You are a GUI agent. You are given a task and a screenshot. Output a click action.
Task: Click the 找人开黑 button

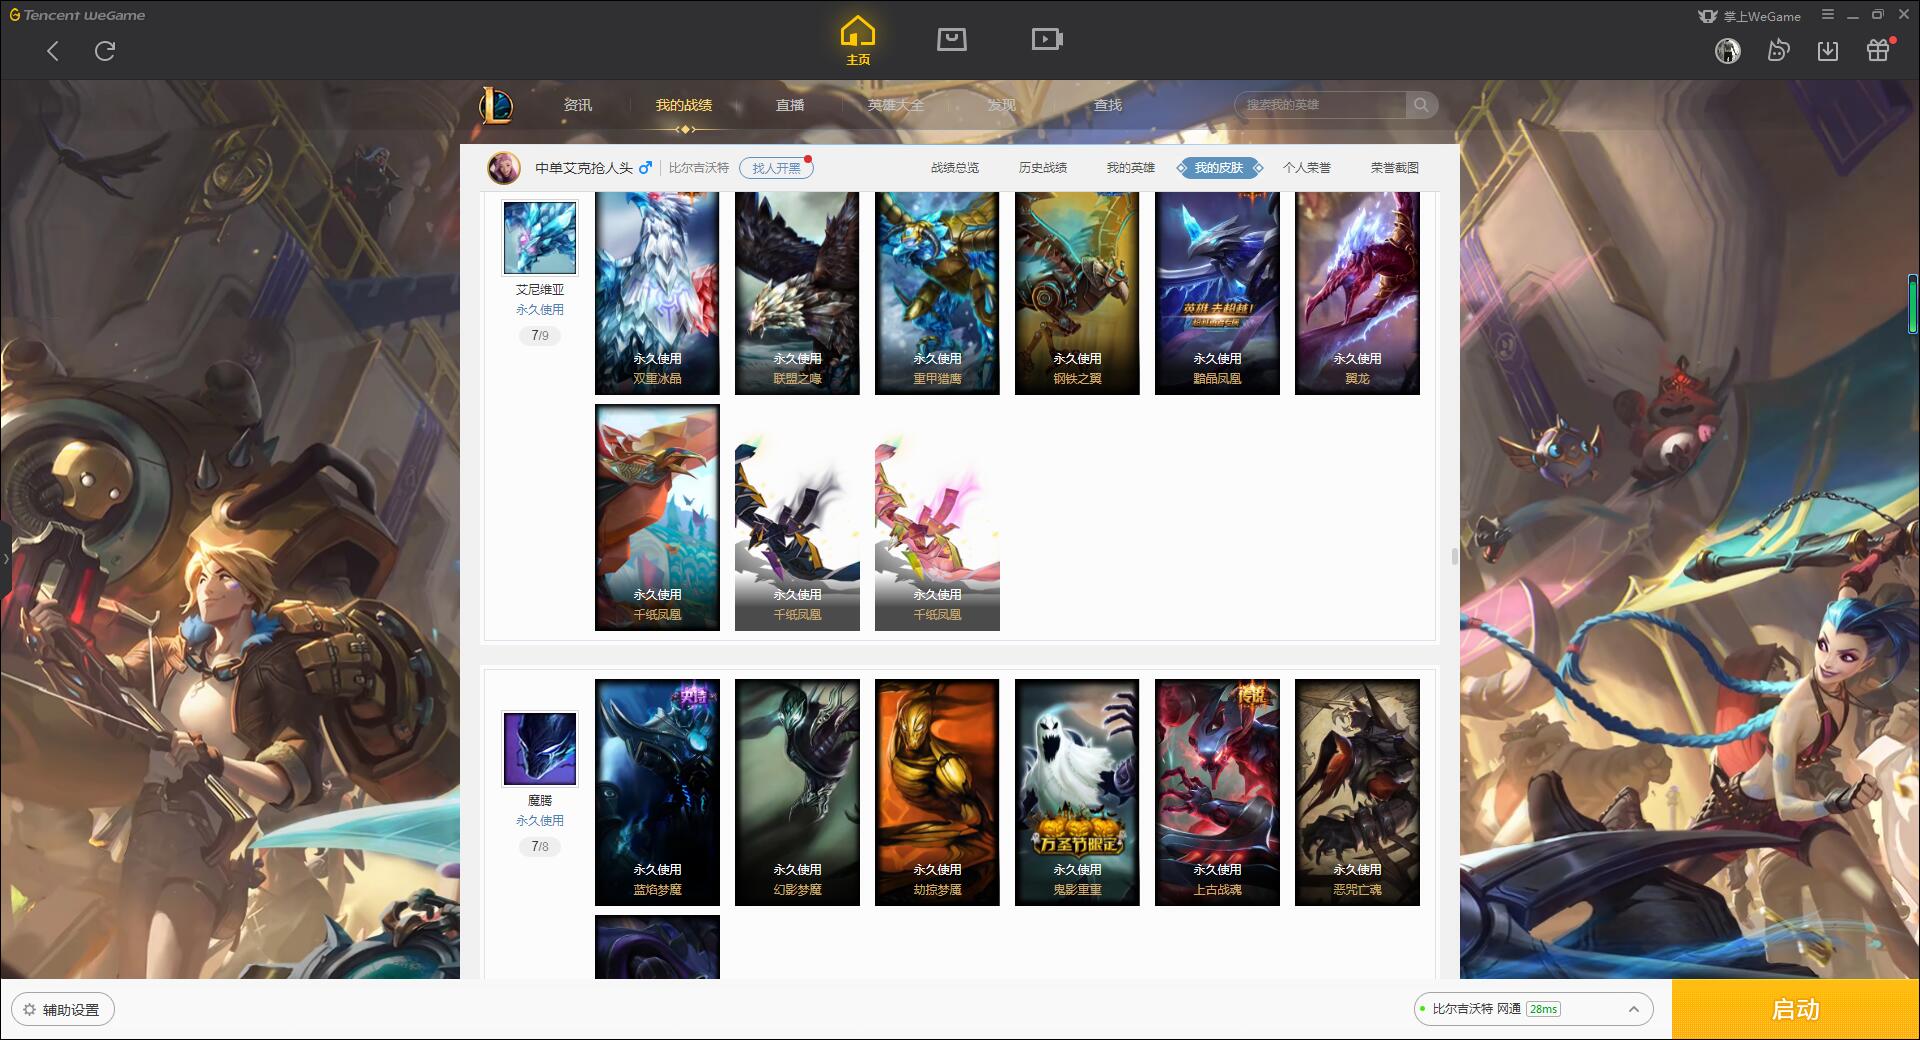pos(776,168)
